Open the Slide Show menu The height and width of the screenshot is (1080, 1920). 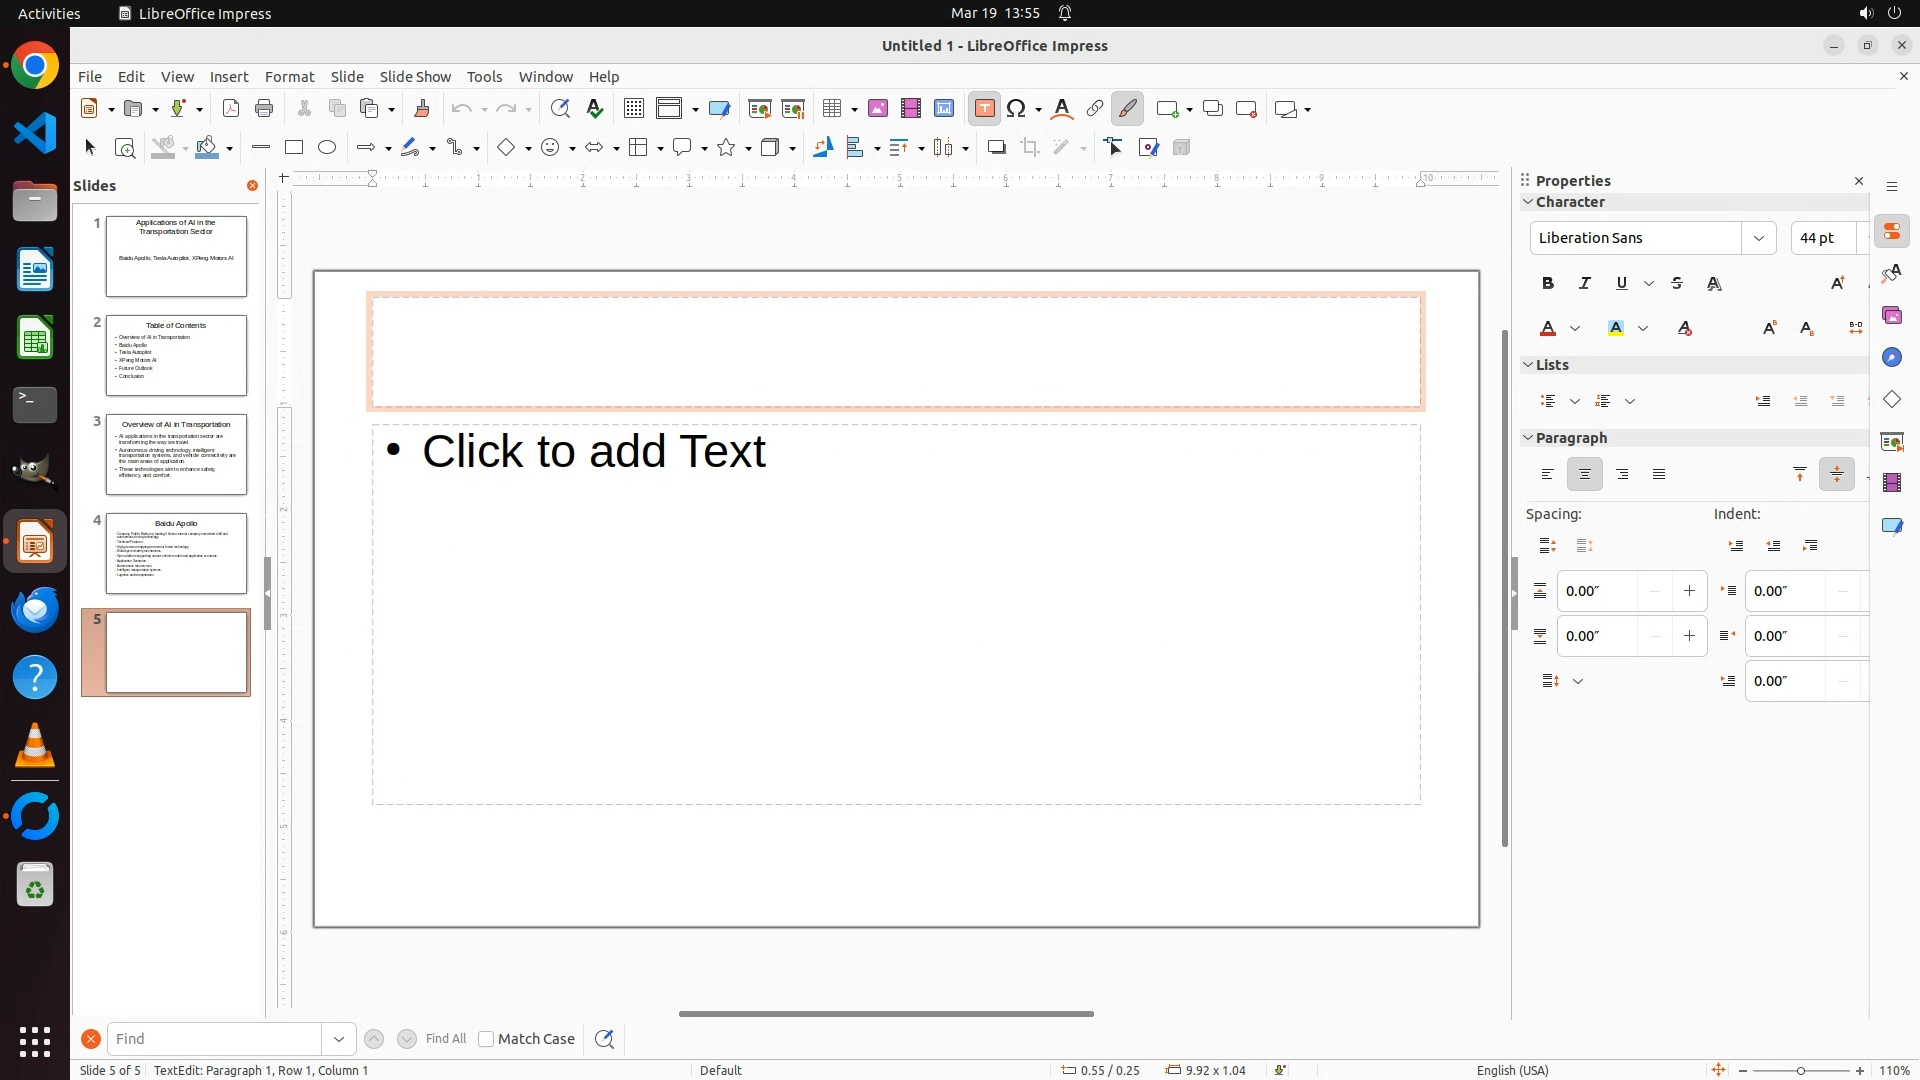(x=415, y=77)
